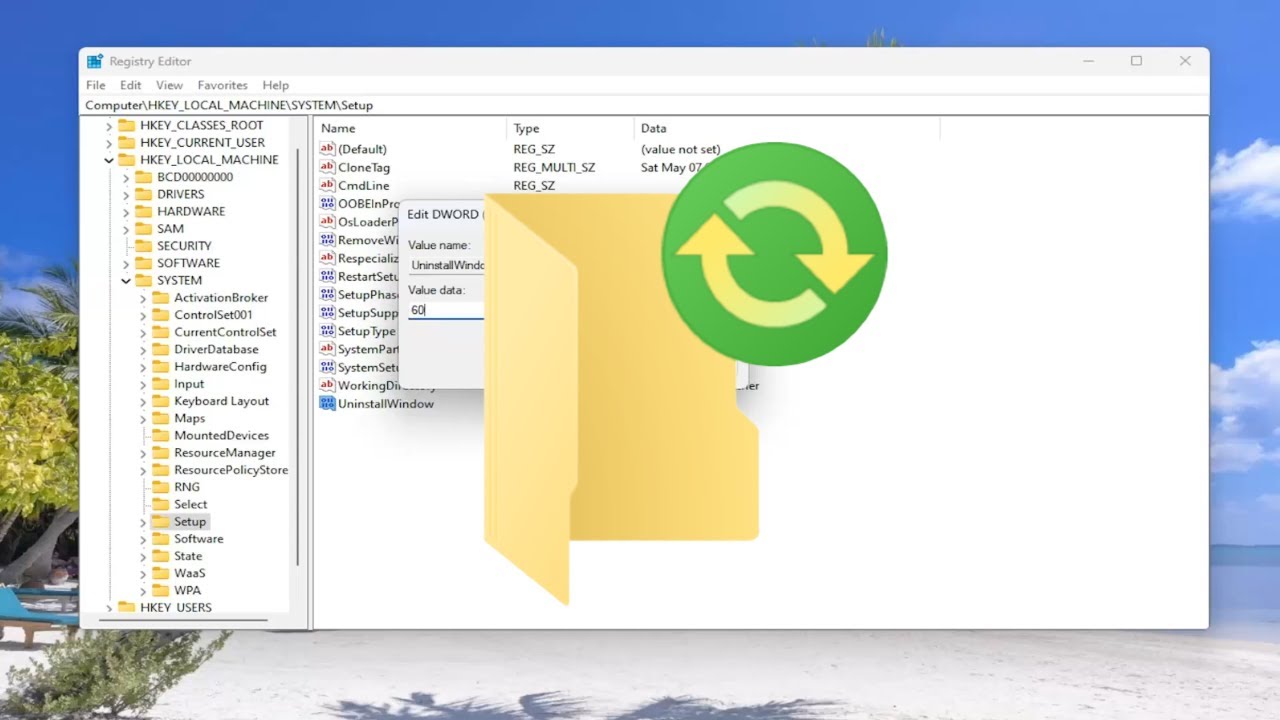Click the OOBEInProgress DWORD value icon
Screen dimensions: 1280x720
point(327,203)
